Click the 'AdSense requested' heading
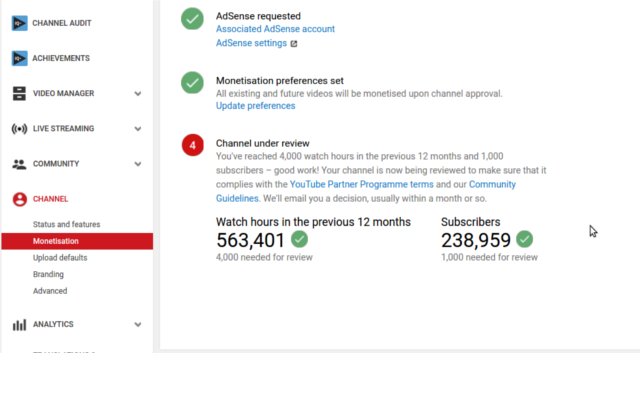 [x=258, y=16]
